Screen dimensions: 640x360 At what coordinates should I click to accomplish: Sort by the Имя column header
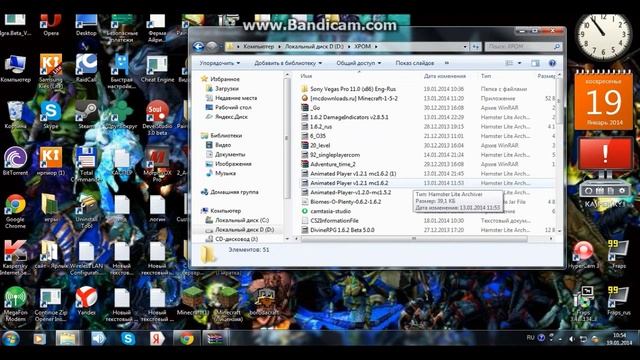(306, 76)
